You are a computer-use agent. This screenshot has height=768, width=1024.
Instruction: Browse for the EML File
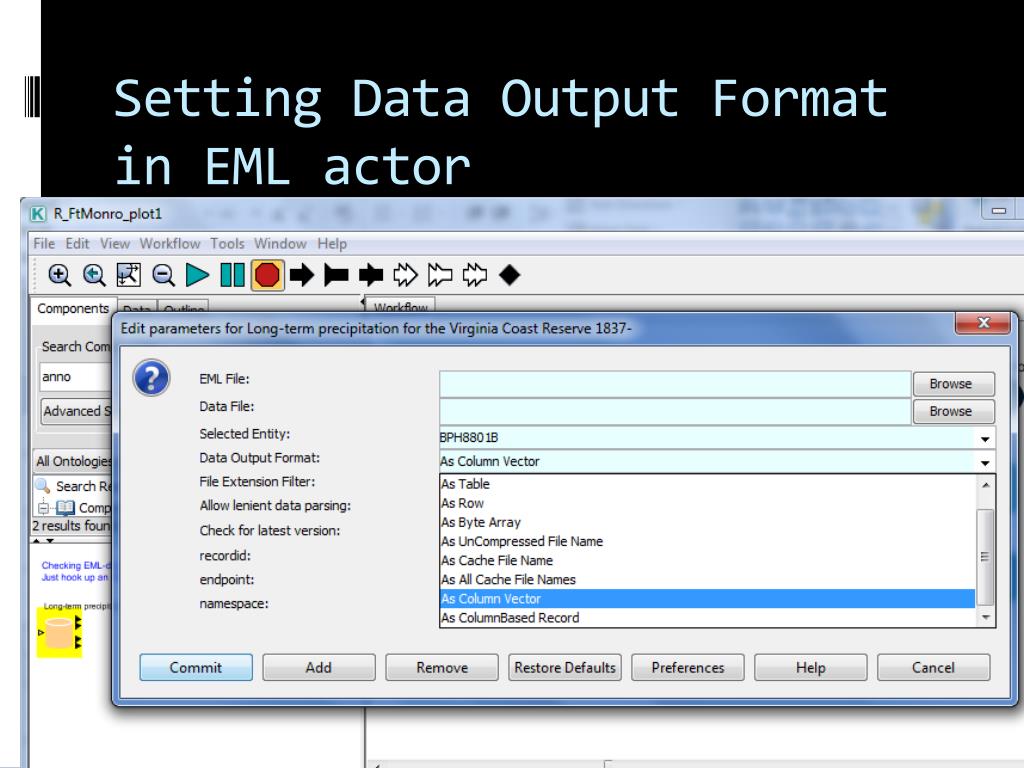[953, 384]
